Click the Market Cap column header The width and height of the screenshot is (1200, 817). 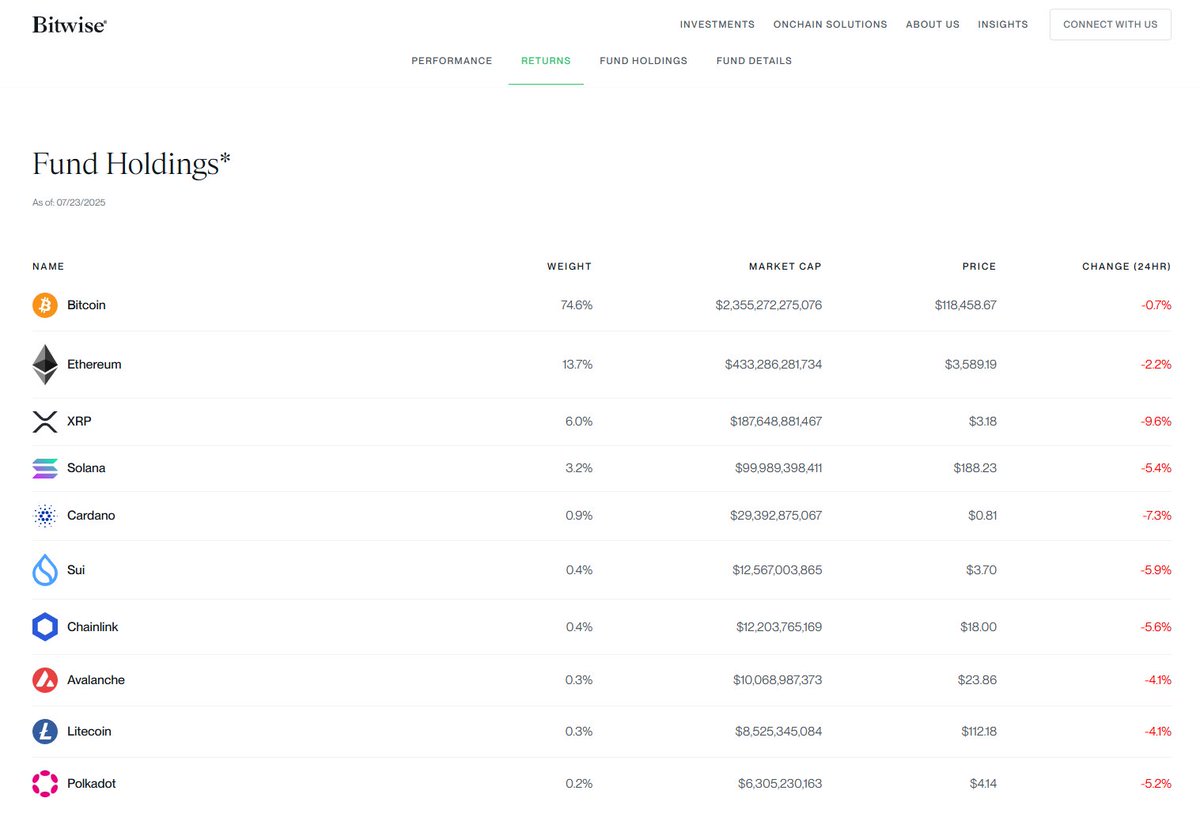[785, 267]
